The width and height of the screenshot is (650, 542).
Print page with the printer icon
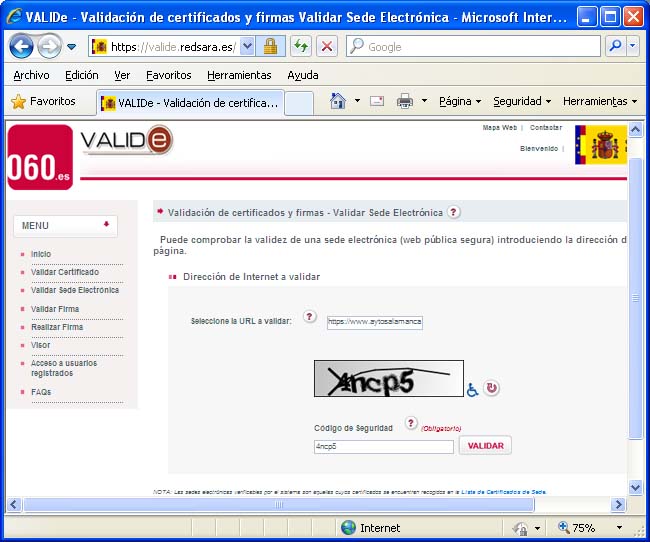pyautogui.click(x=405, y=101)
